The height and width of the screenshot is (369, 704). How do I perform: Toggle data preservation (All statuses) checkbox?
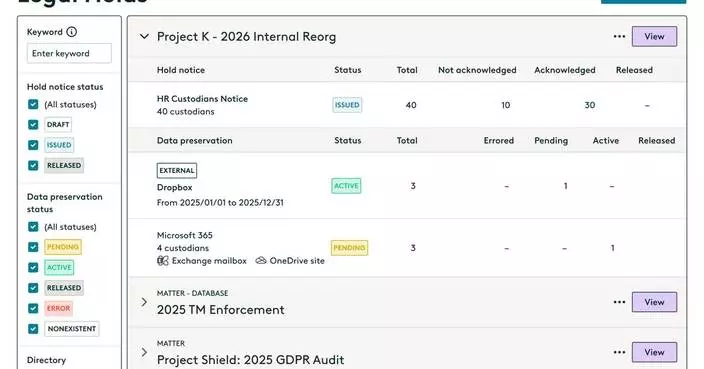click(x=33, y=227)
